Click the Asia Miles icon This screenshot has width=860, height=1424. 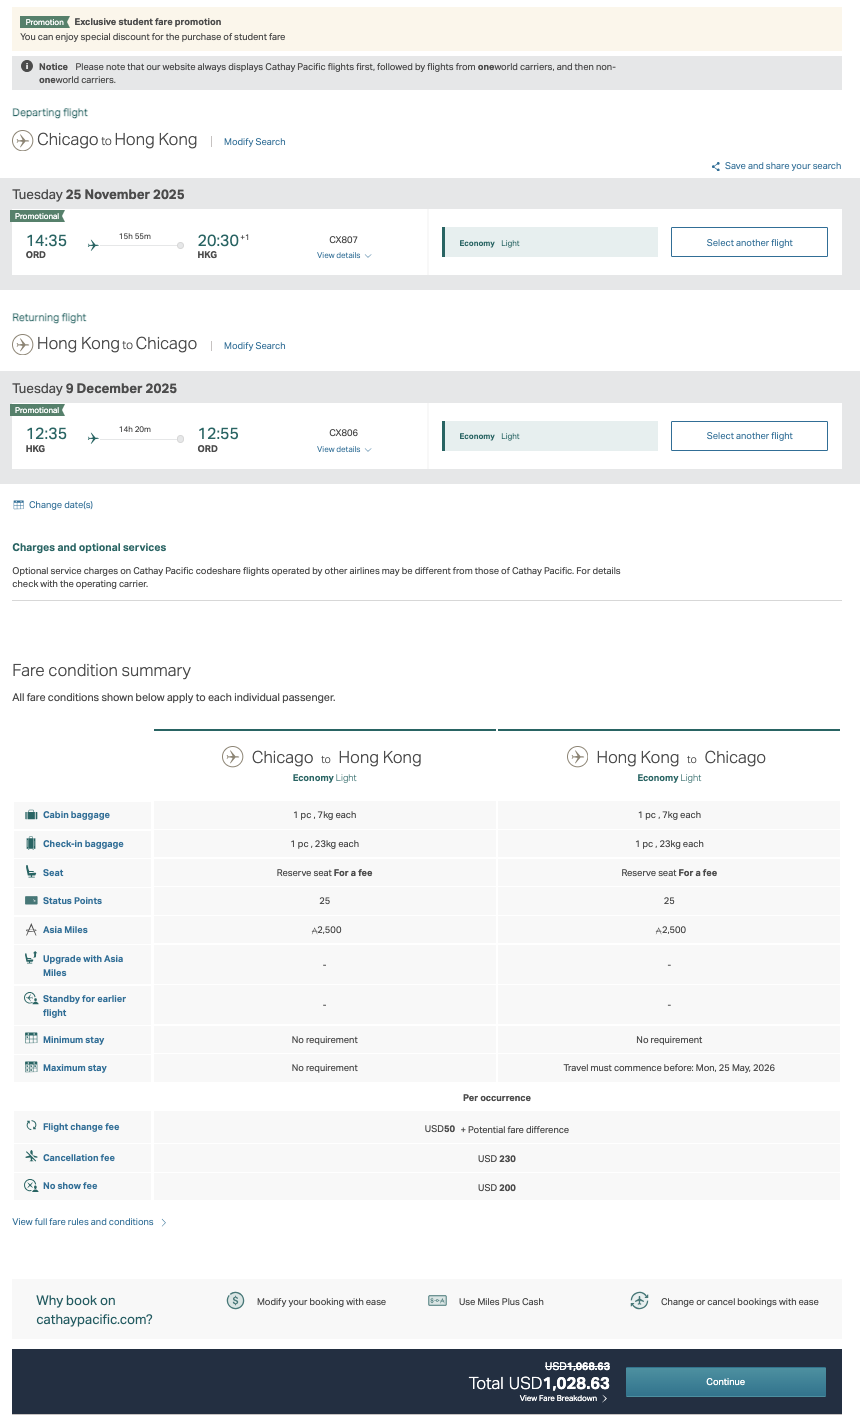click(31, 930)
